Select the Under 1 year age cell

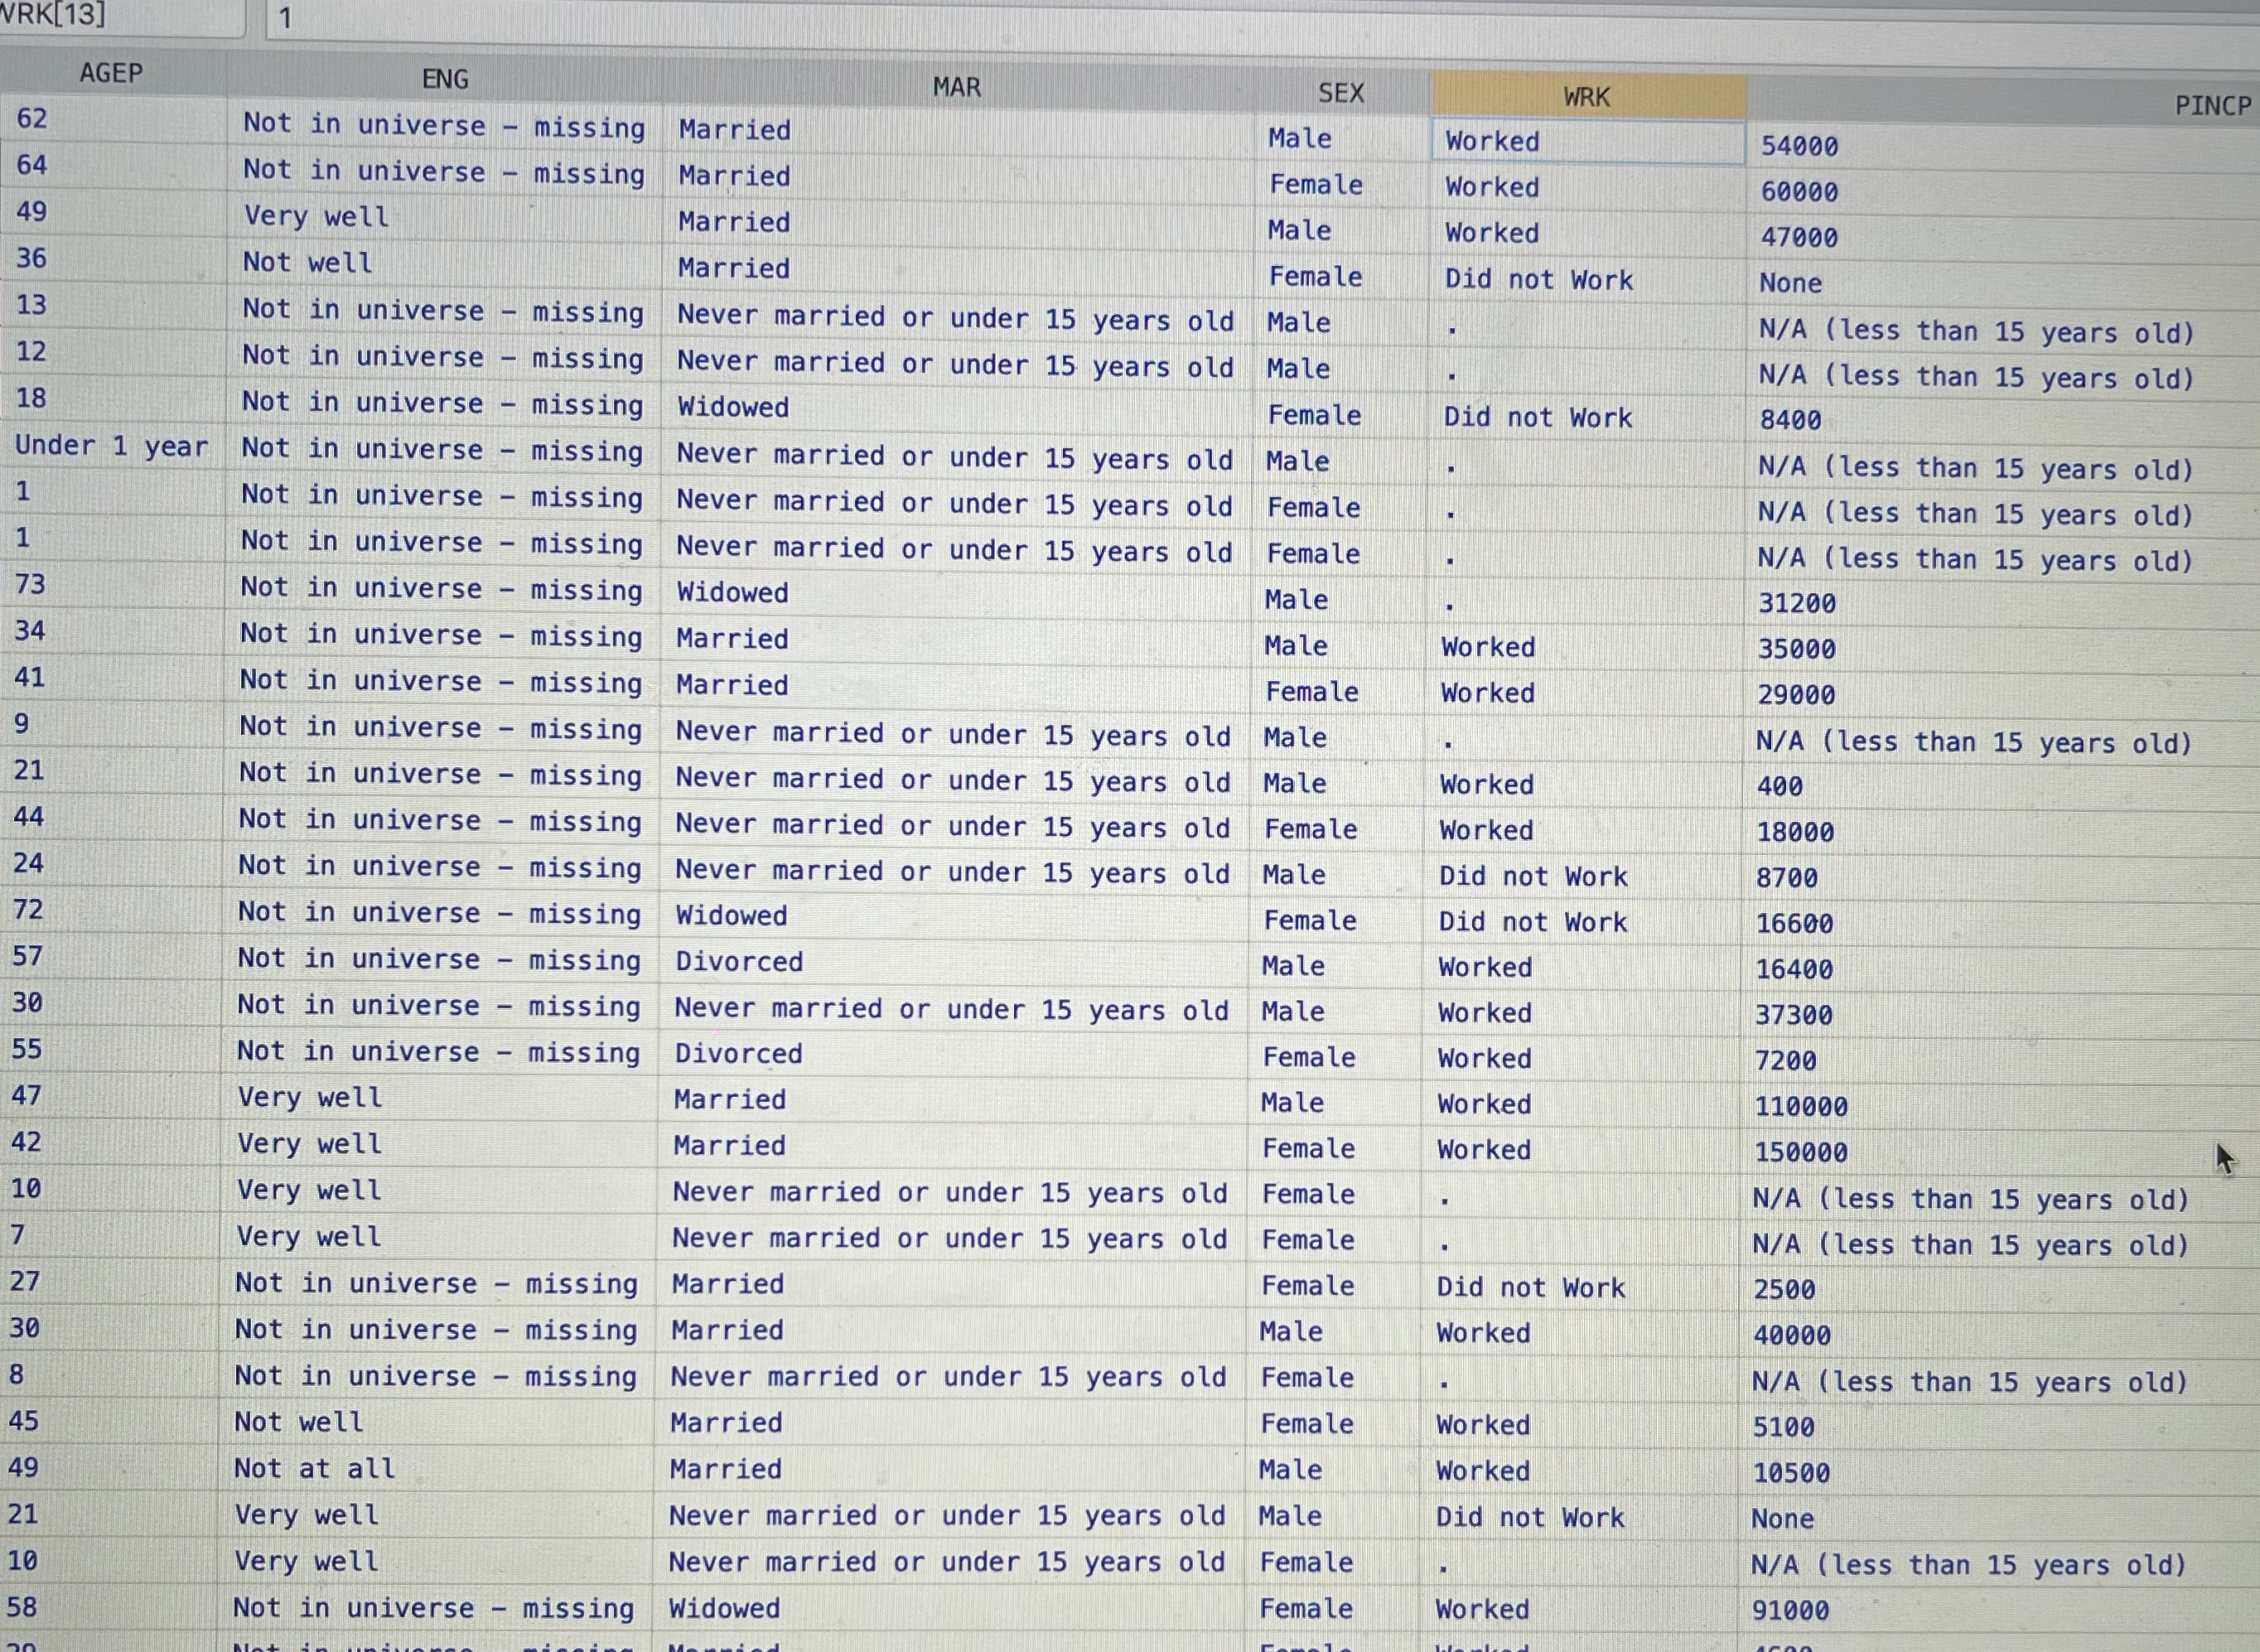click(111, 446)
